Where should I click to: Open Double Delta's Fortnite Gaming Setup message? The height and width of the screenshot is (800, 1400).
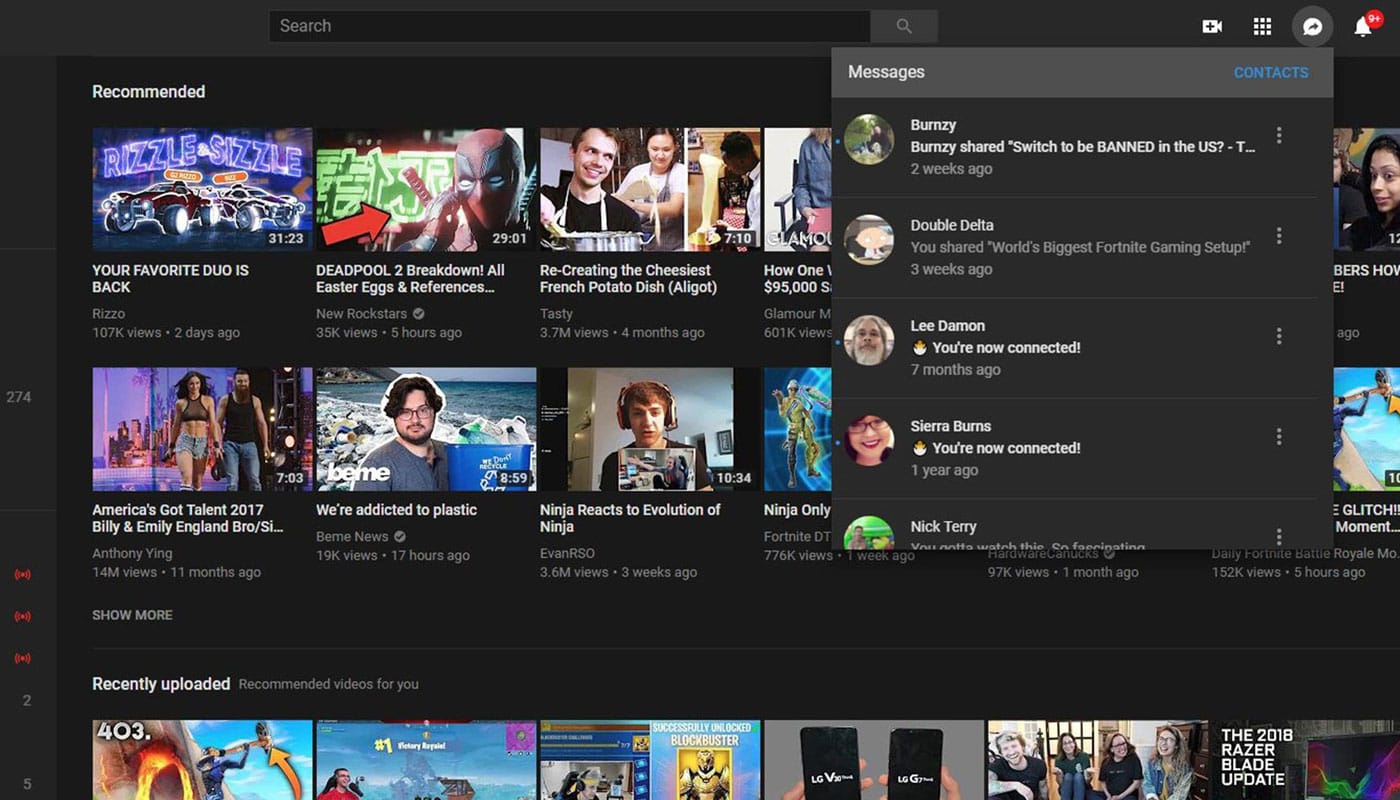tap(1080, 248)
